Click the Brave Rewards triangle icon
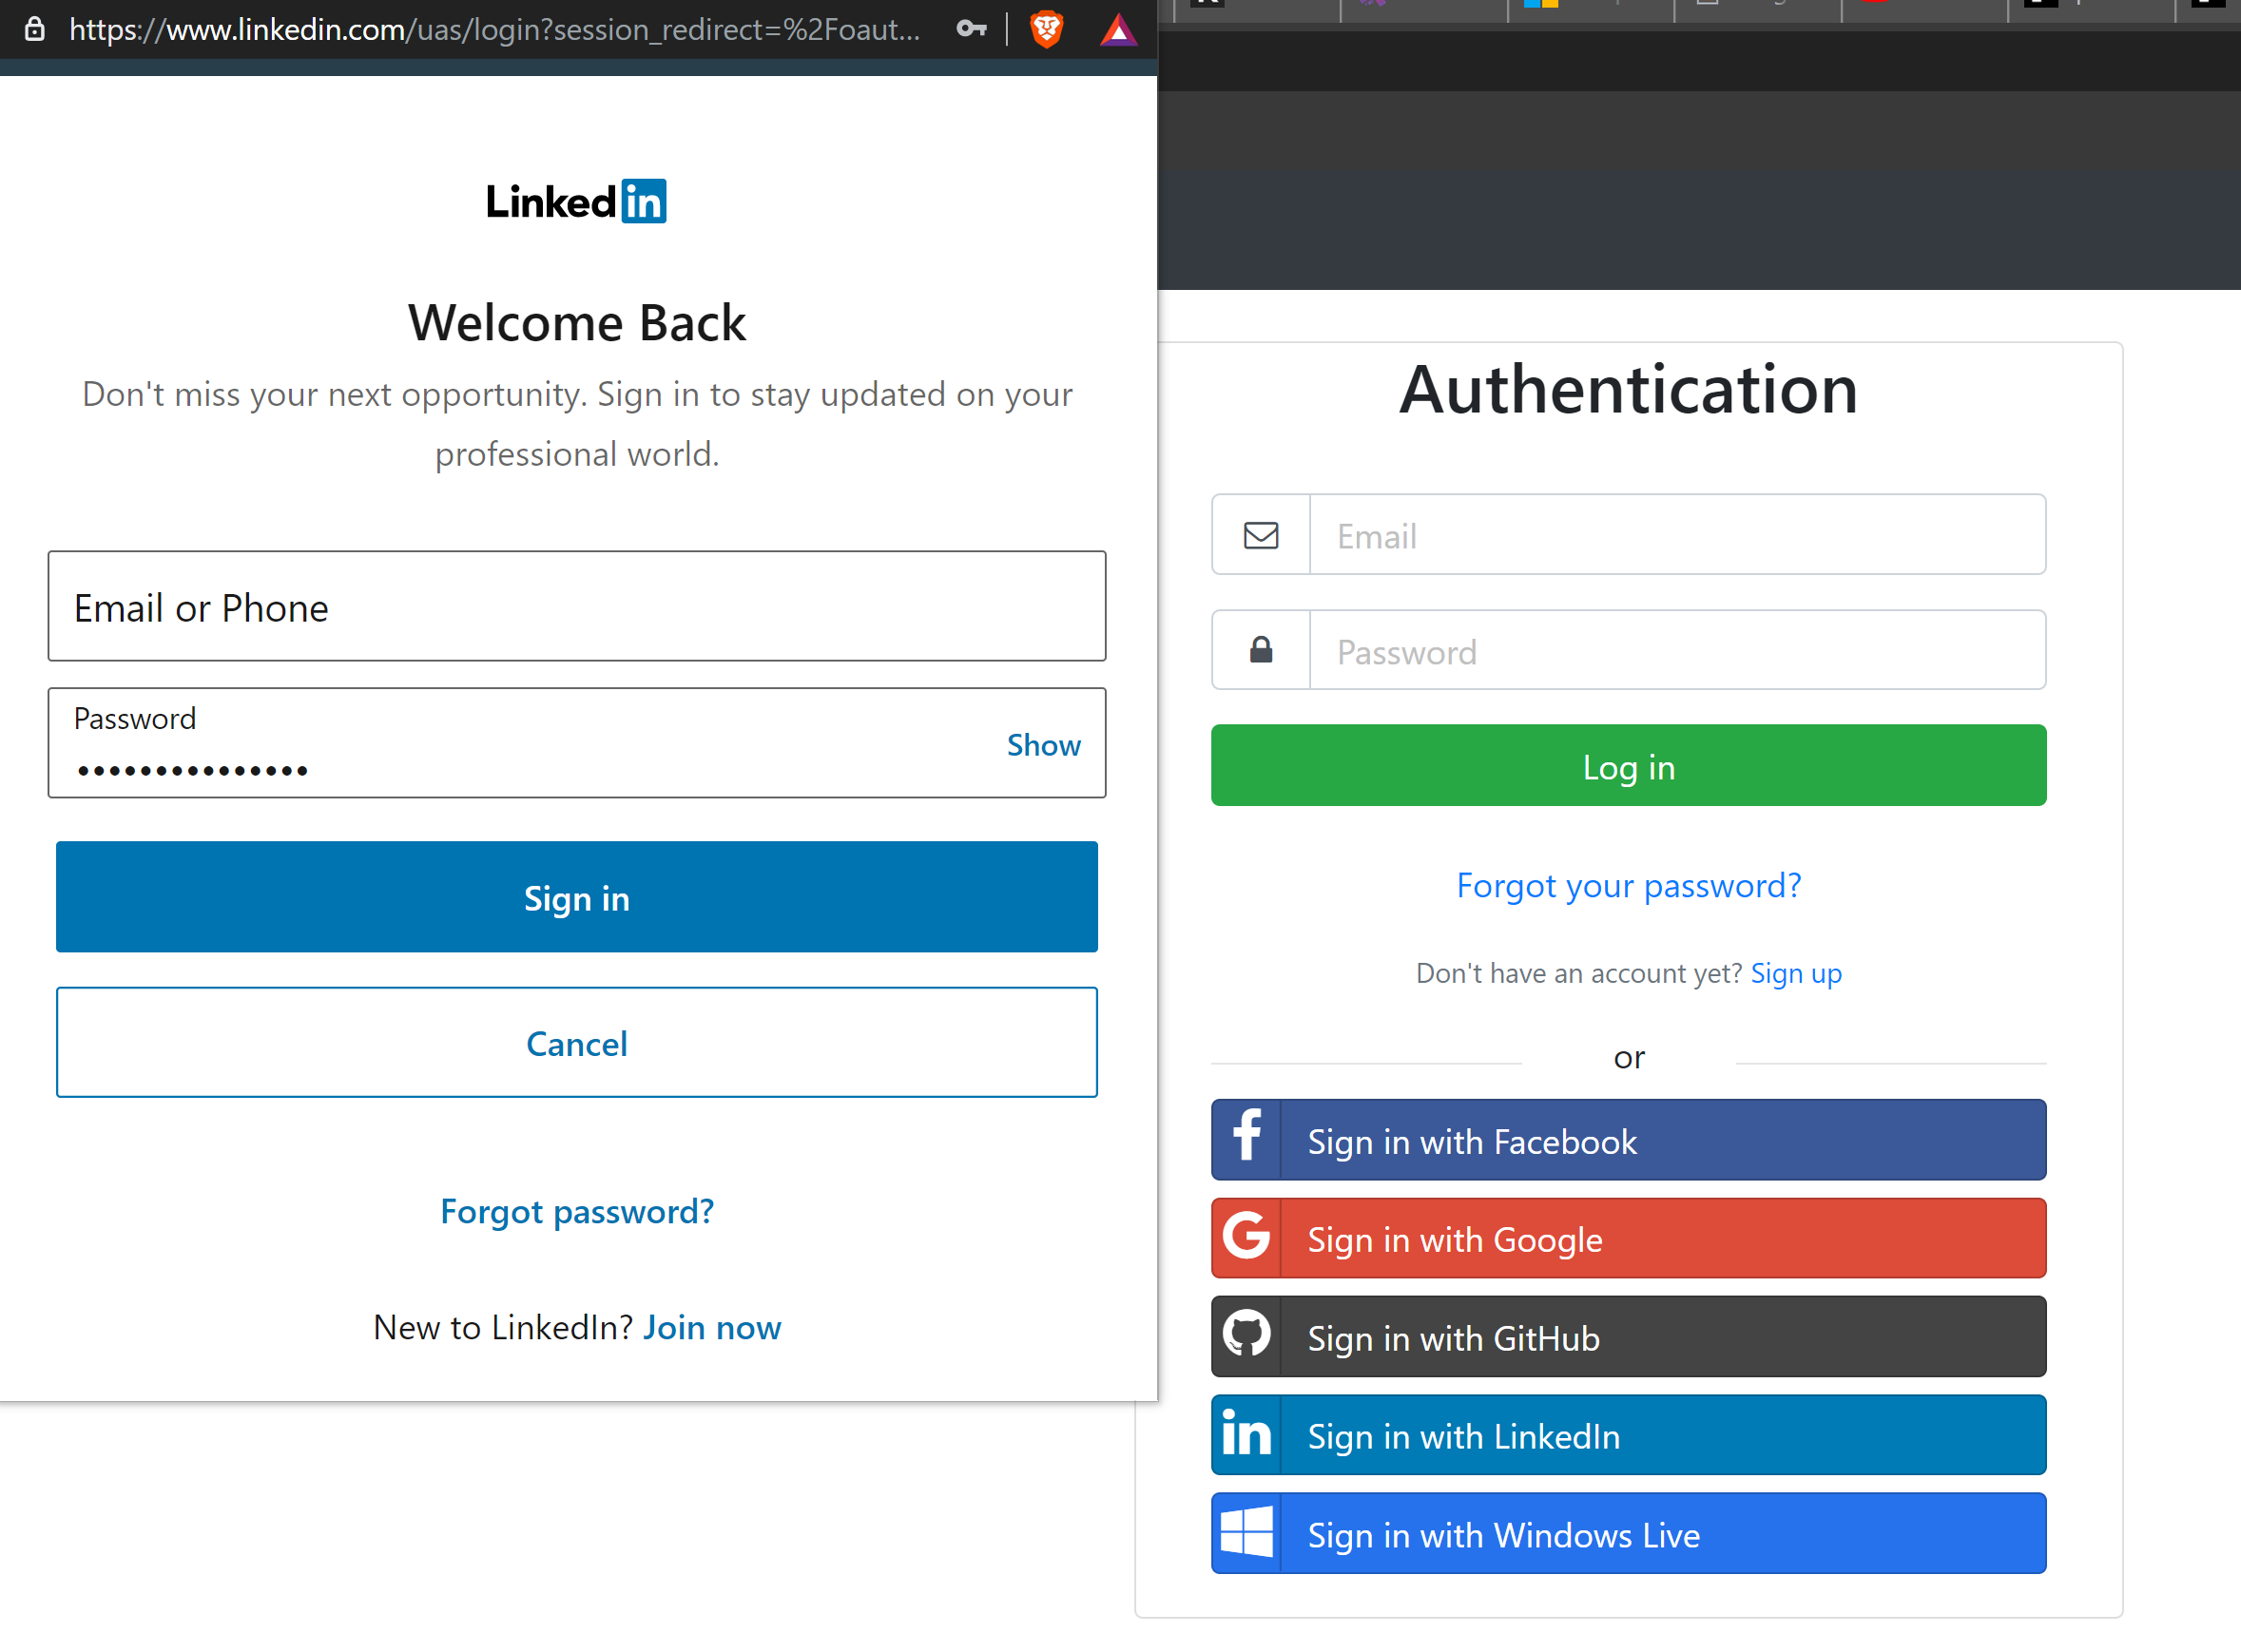2241x1652 pixels. pyautogui.click(x=1118, y=30)
